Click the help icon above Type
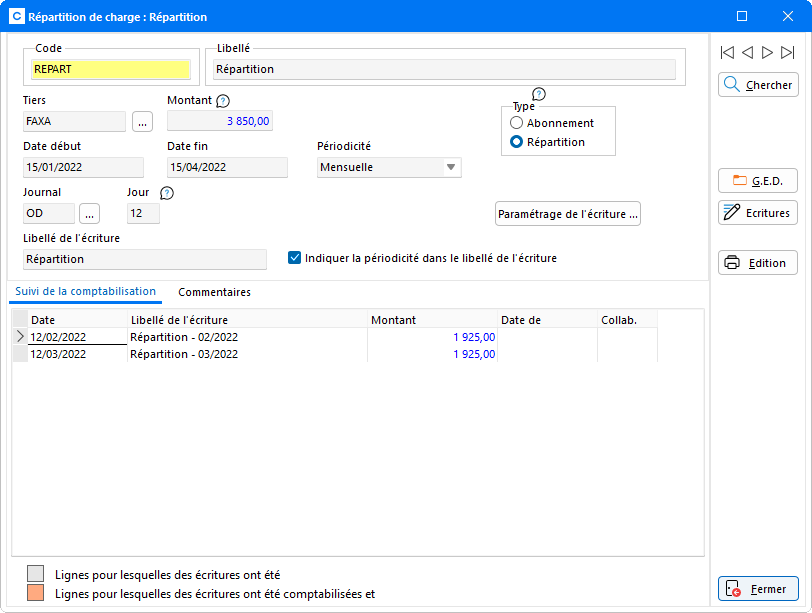 [539, 94]
